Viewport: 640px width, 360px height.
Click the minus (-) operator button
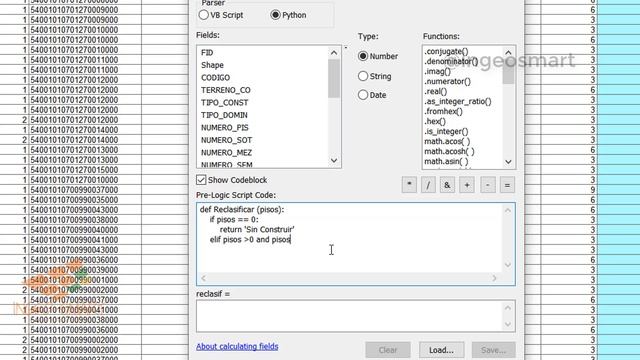coord(488,185)
